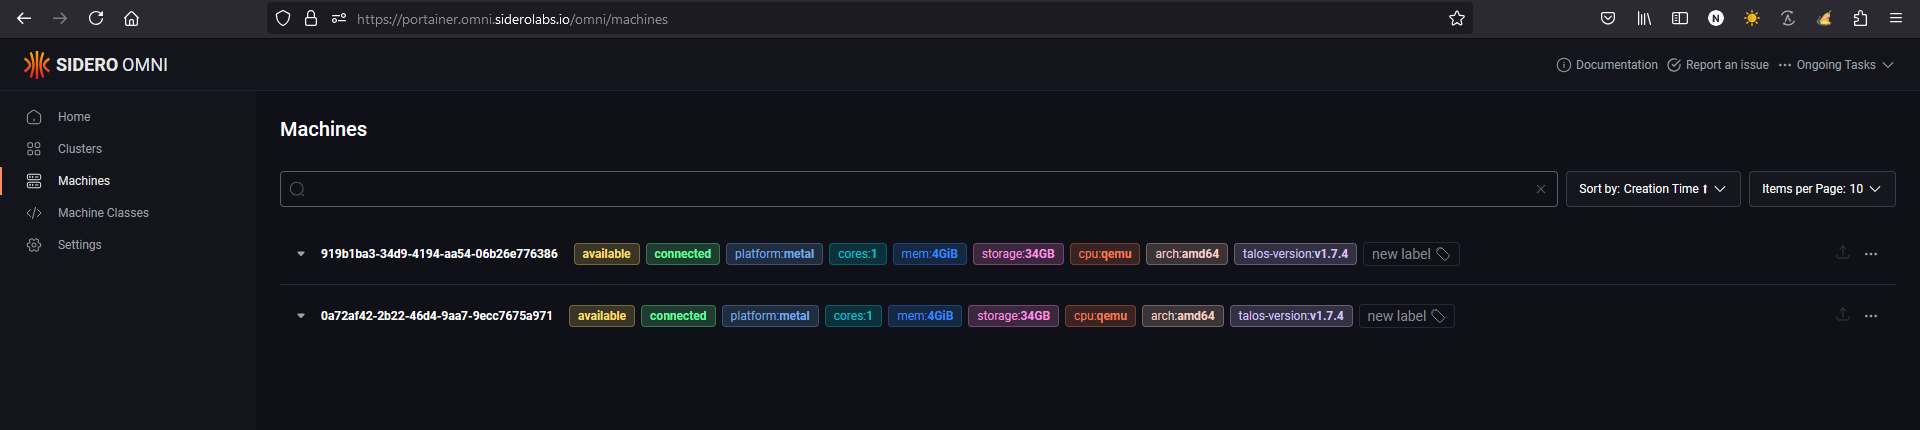Click the upload icon for 919b1ba3 machine
The image size is (1920, 430).
tap(1843, 253)
